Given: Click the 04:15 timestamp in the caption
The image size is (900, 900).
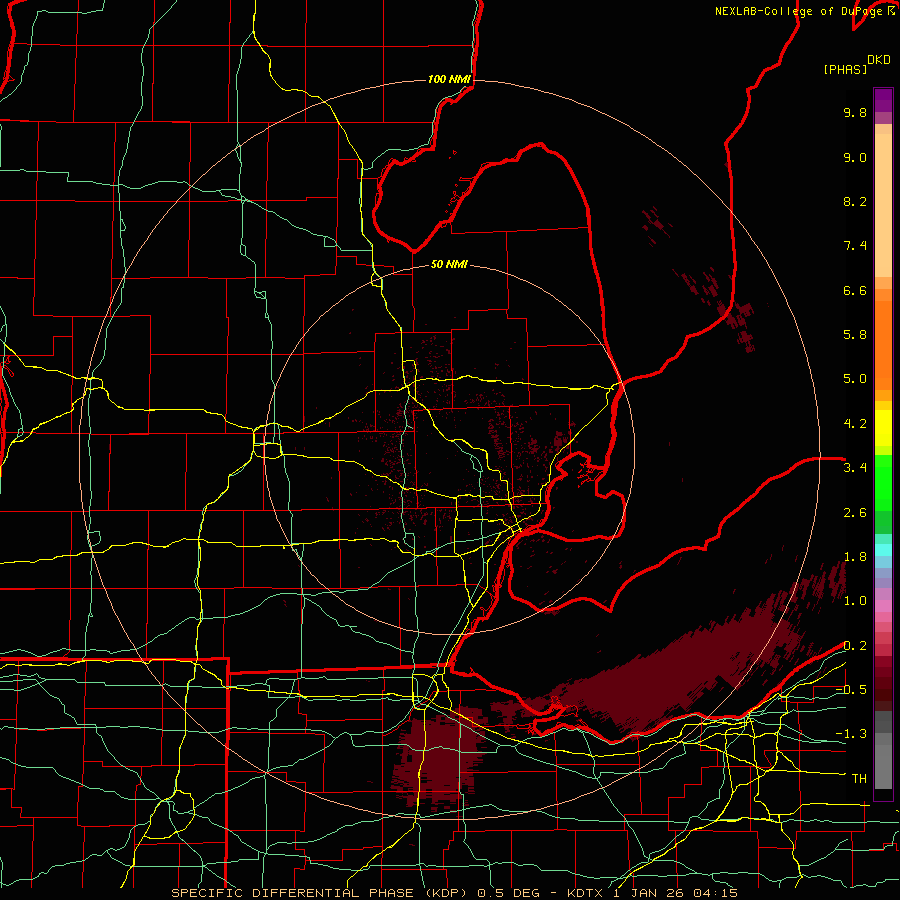Looking at the screenshot, I should point(715,893).
